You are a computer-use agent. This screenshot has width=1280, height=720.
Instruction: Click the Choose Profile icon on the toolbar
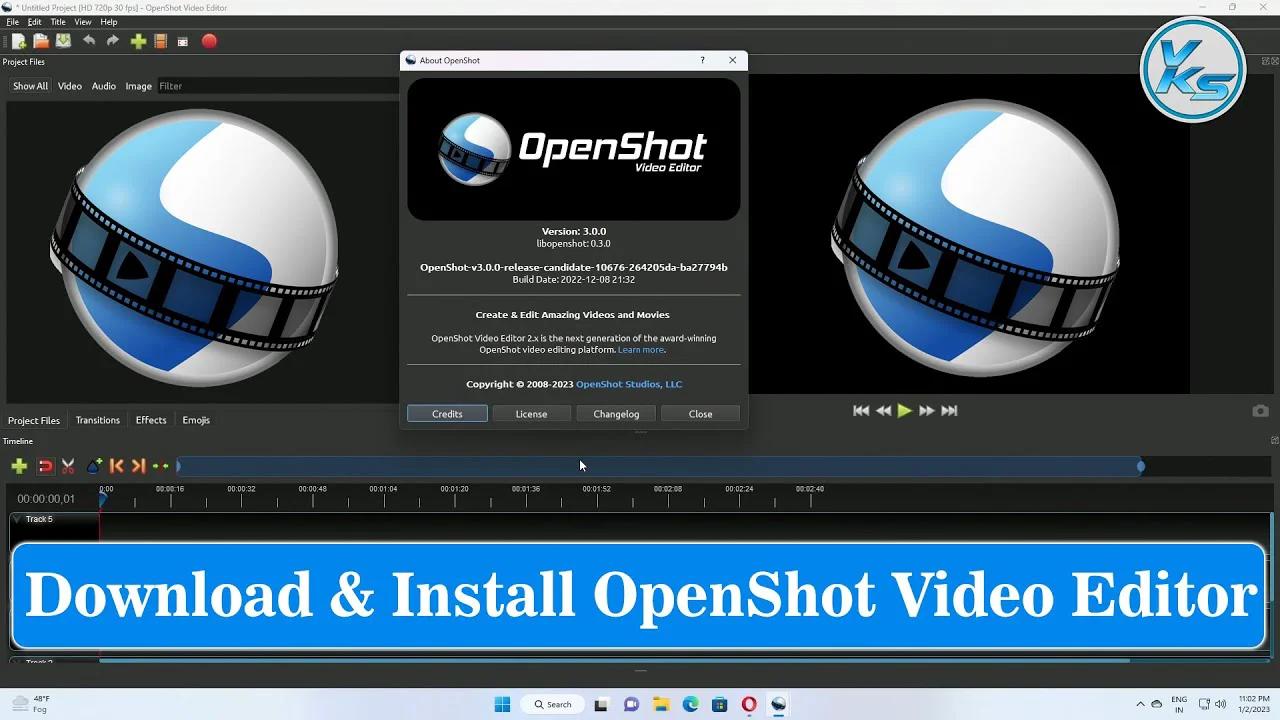coord(161,41)
